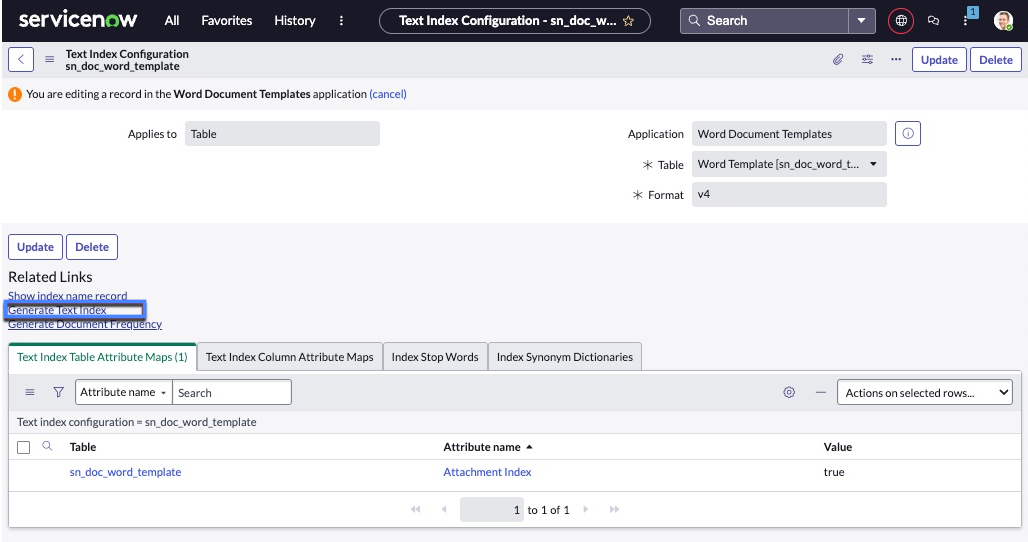Show Application record info icon
This screenshot has width=1028, height=542.
907,134
